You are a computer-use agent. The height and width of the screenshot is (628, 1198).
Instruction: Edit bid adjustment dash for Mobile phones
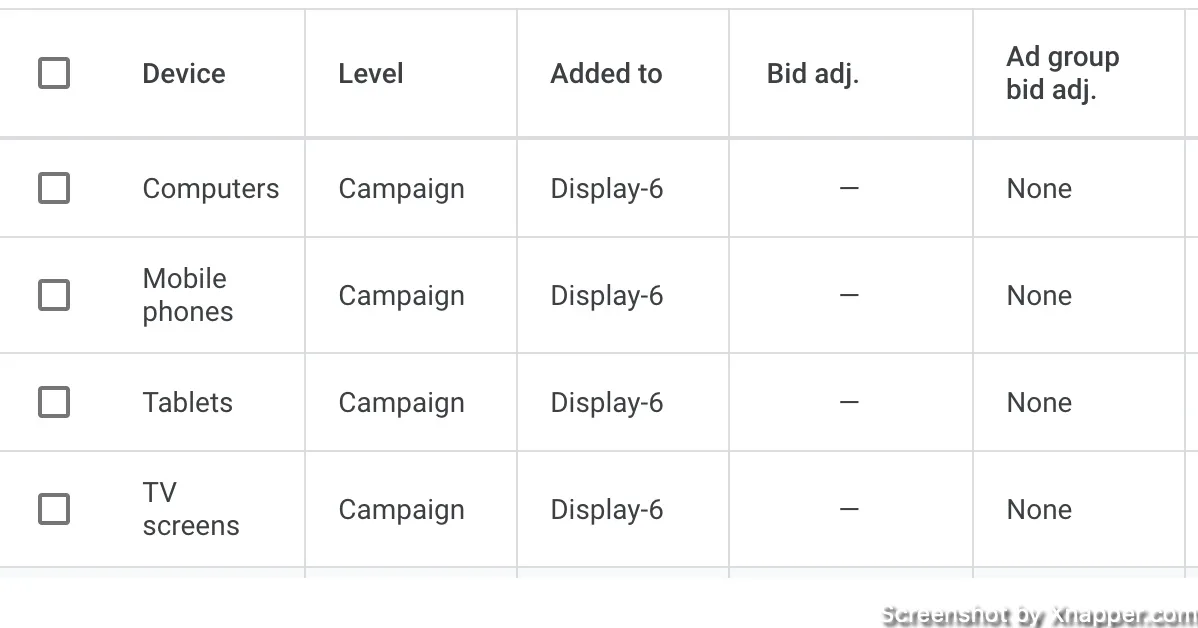point(850,295)
